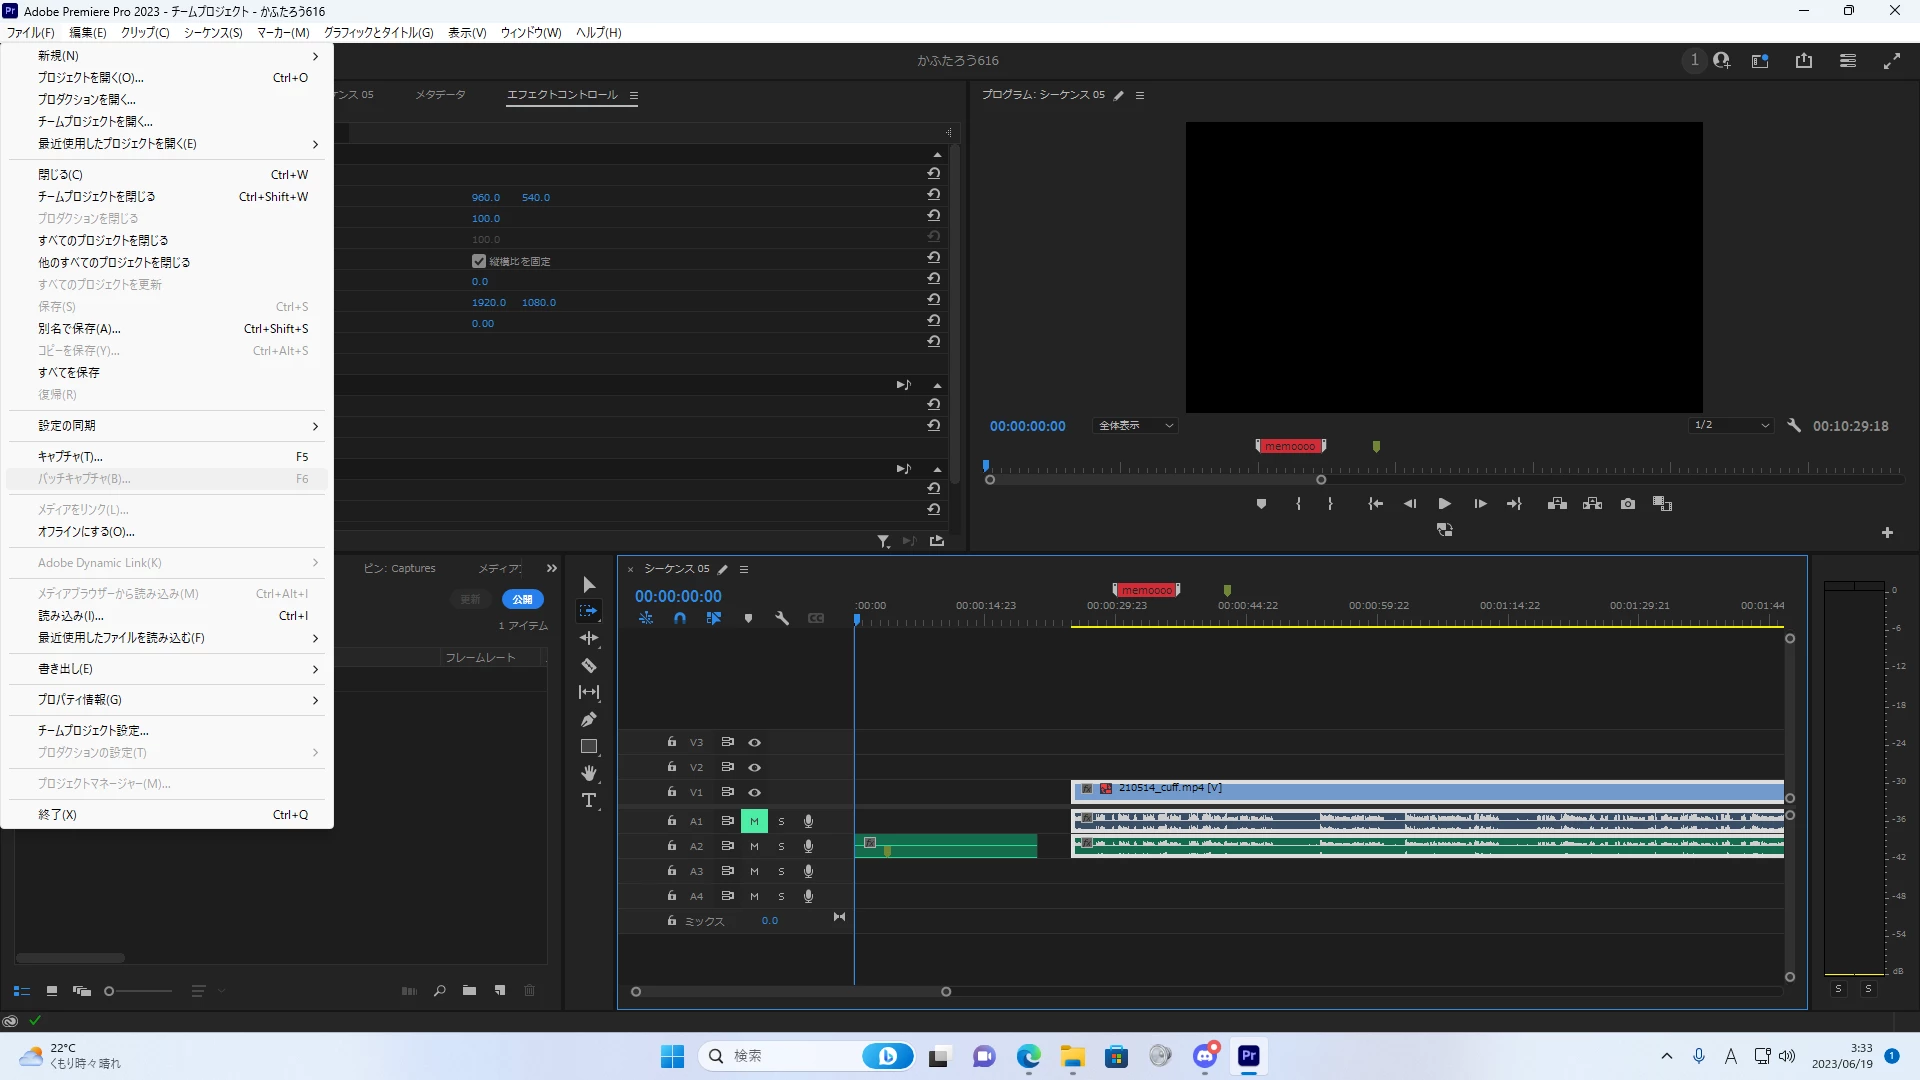This screenshot has height=1080, width=1920.
Task: Select the Razor tool in the toolbar
Action: [x=589, y=666]
